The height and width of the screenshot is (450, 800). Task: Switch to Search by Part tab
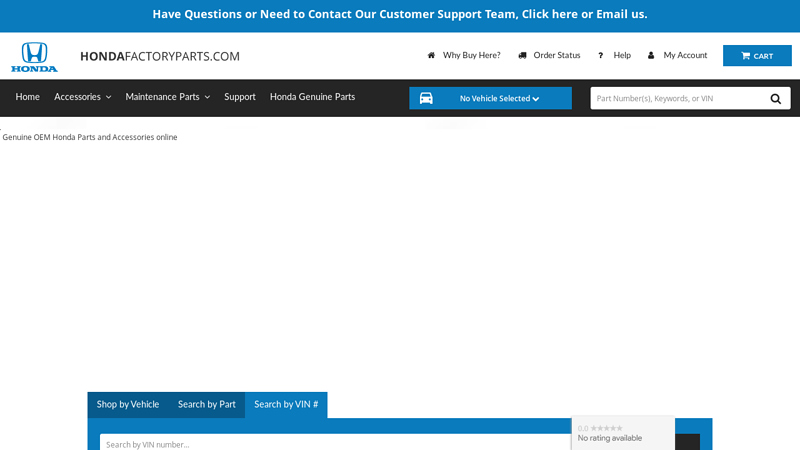pyautogui.click(x=207, y=405)
